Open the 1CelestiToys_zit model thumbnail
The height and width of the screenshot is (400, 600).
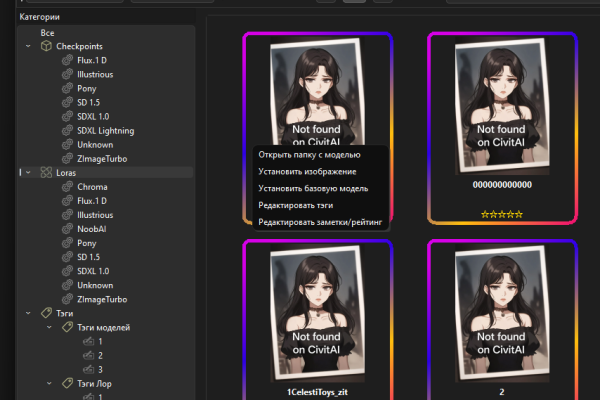tap(318, 313)
